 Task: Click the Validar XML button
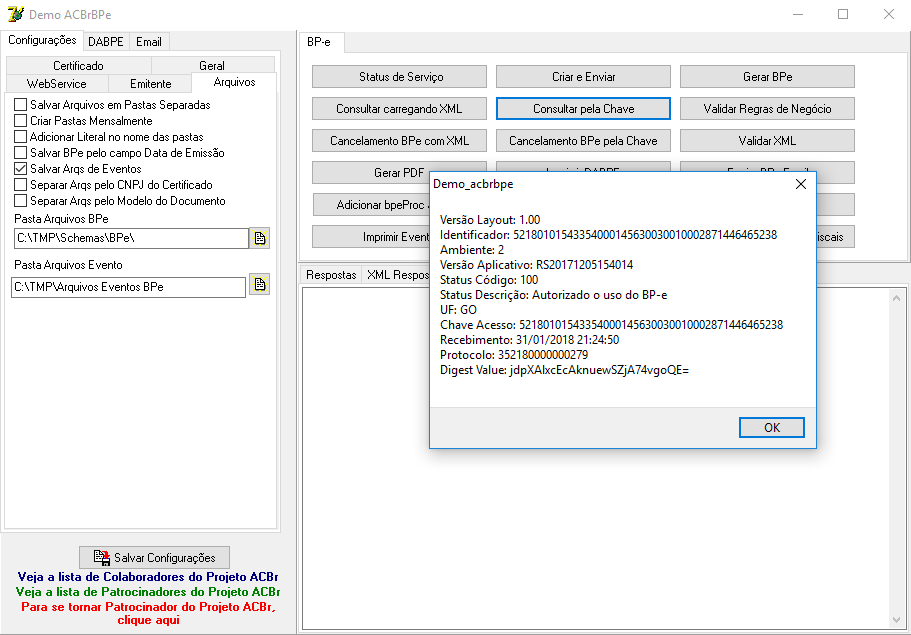[x=767, y=141]
